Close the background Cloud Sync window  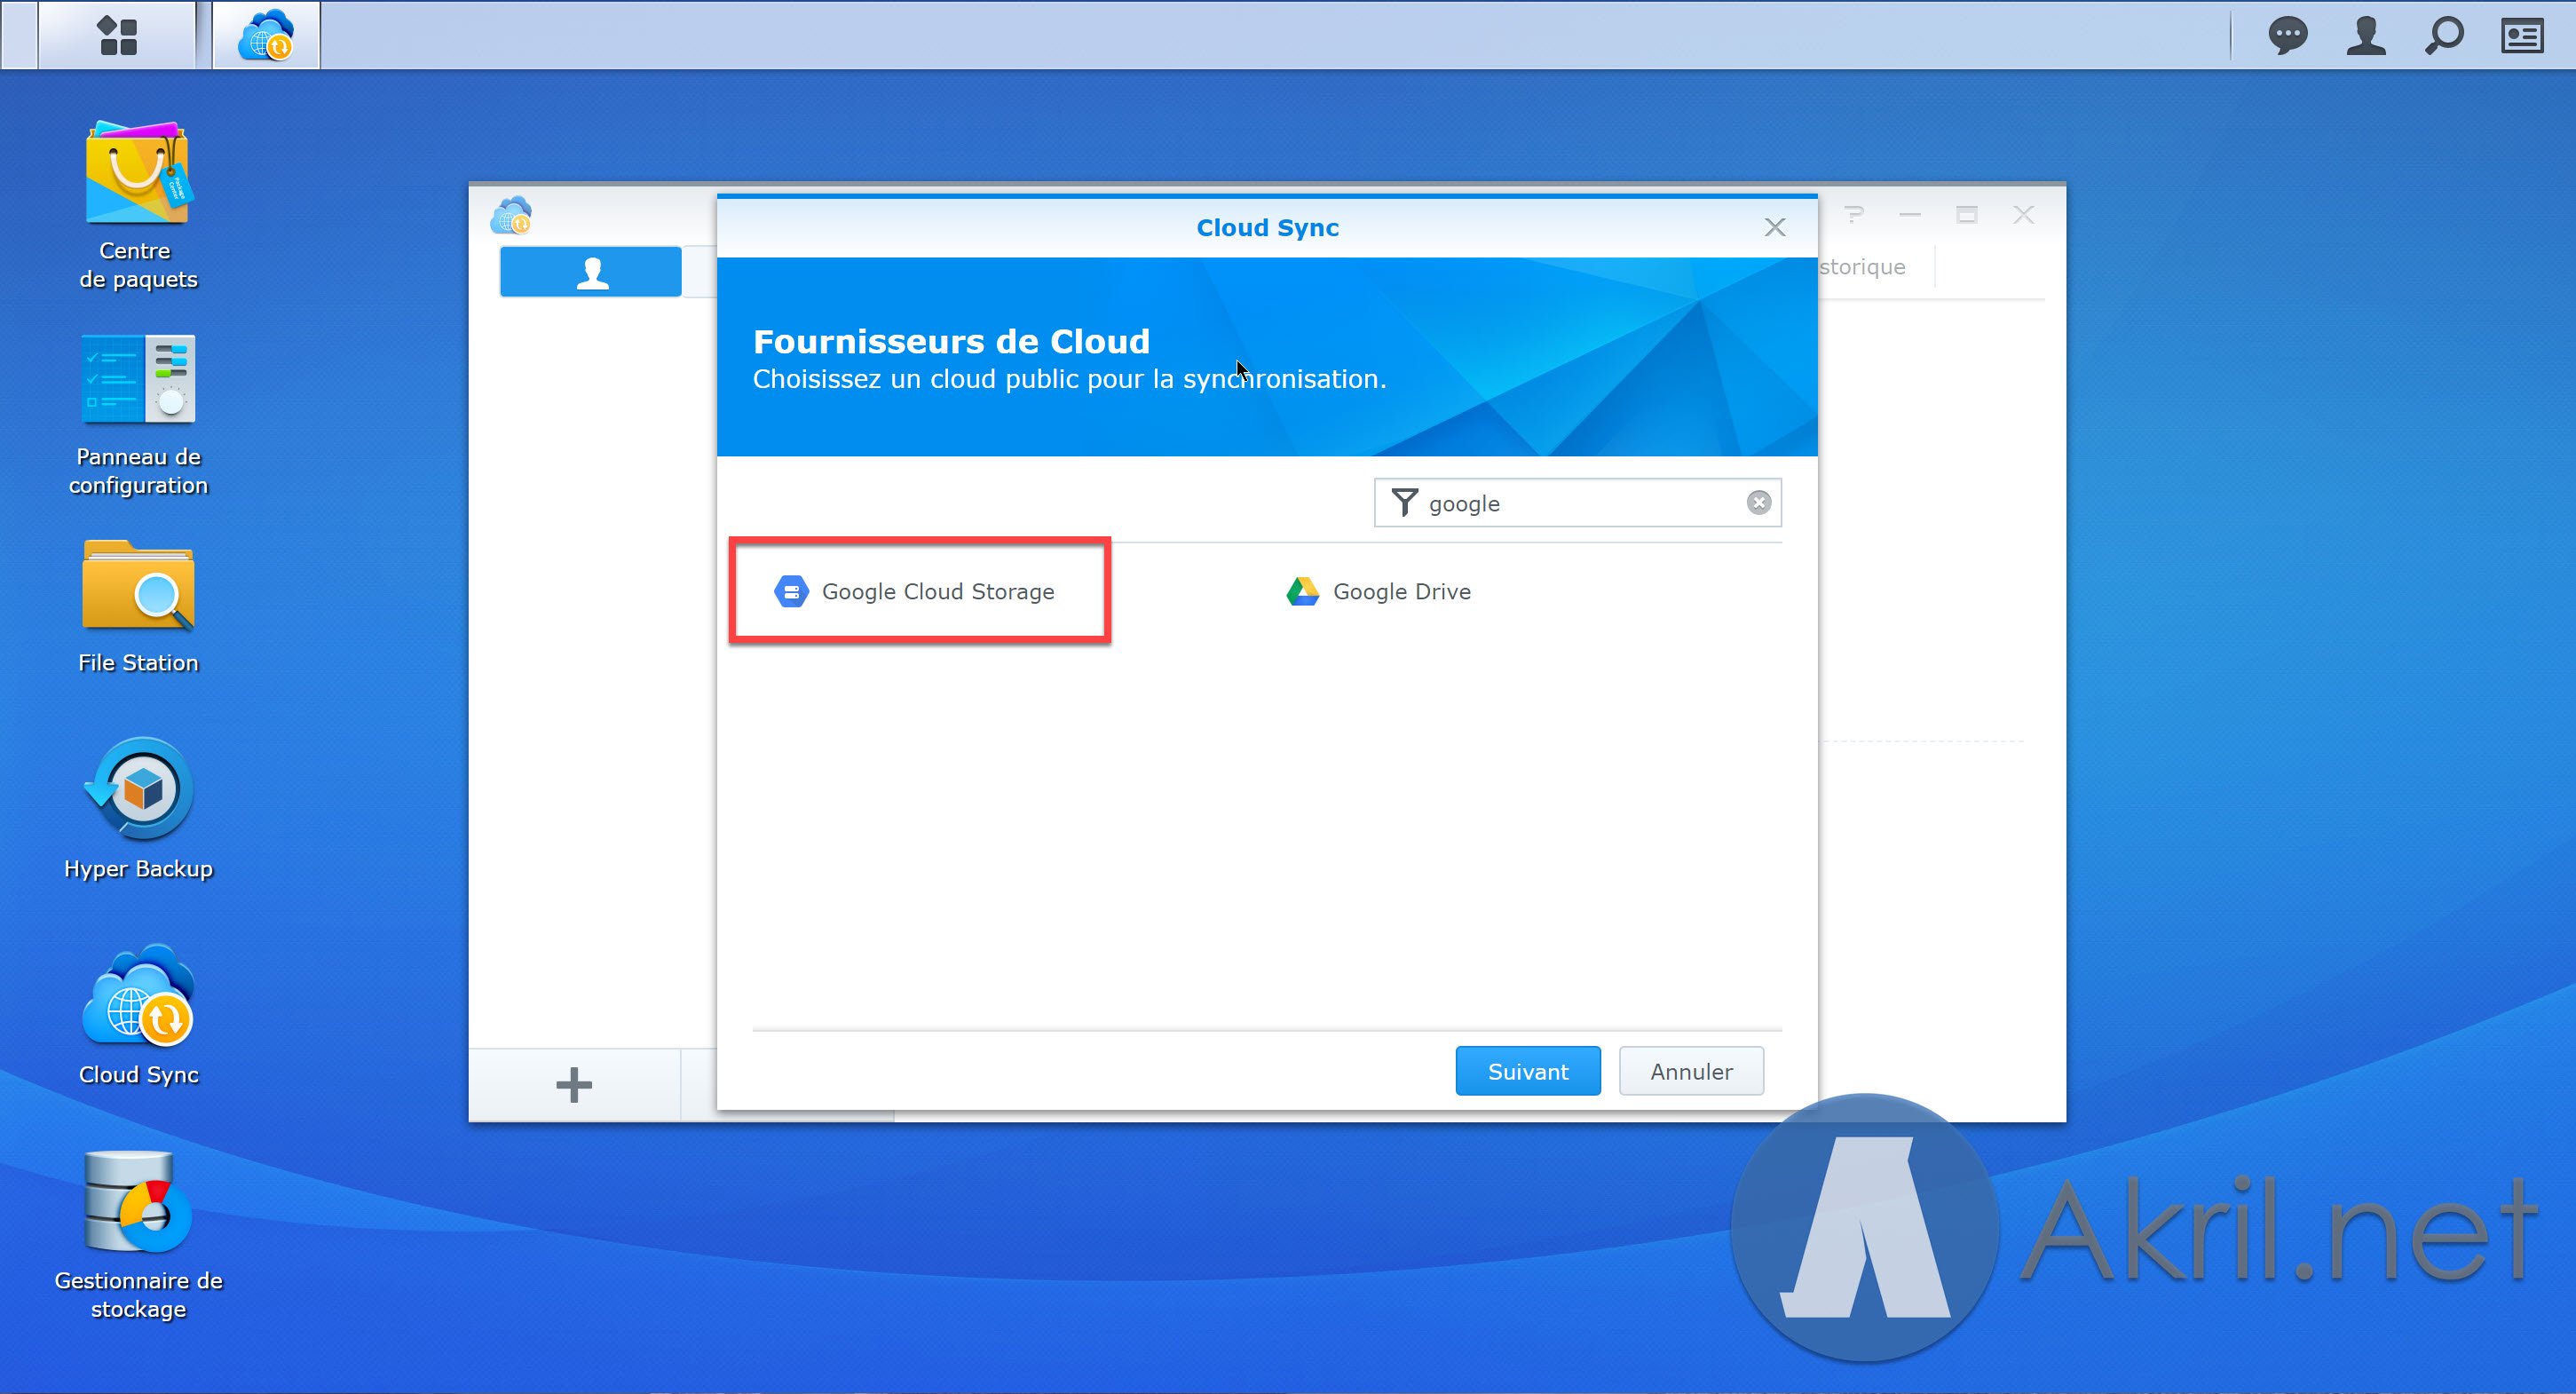click(x=2024, y=214)
